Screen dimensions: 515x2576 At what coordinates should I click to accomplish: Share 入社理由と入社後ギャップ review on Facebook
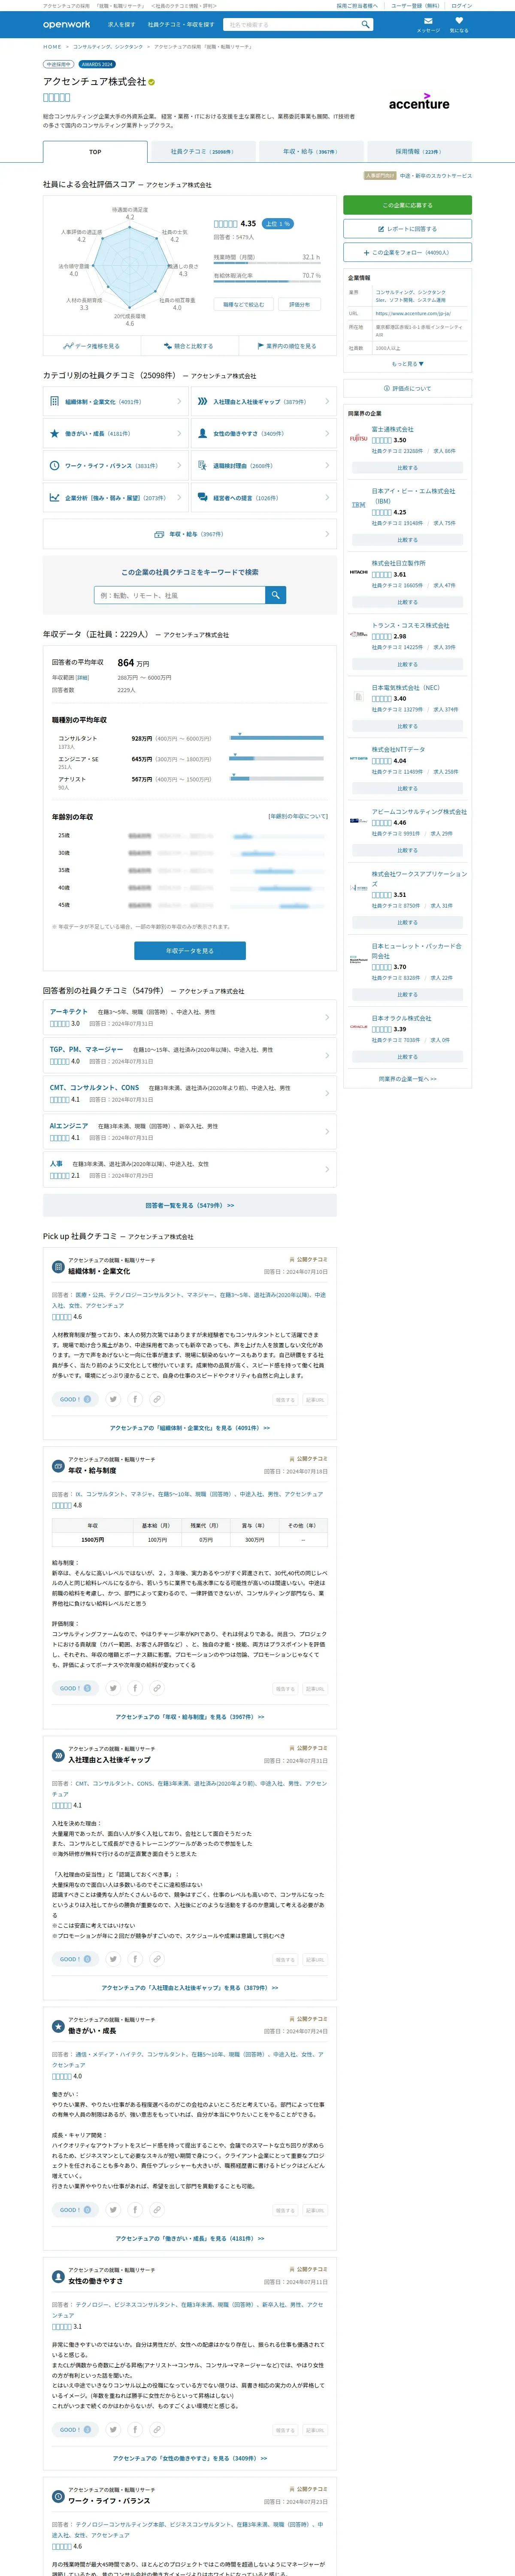135,1959
